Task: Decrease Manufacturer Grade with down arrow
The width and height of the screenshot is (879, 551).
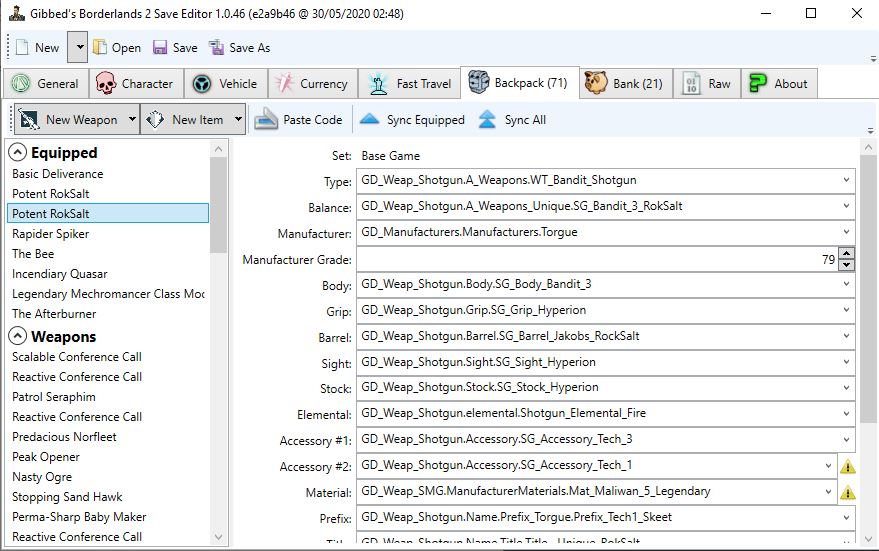Action: (x=846, y=265)
